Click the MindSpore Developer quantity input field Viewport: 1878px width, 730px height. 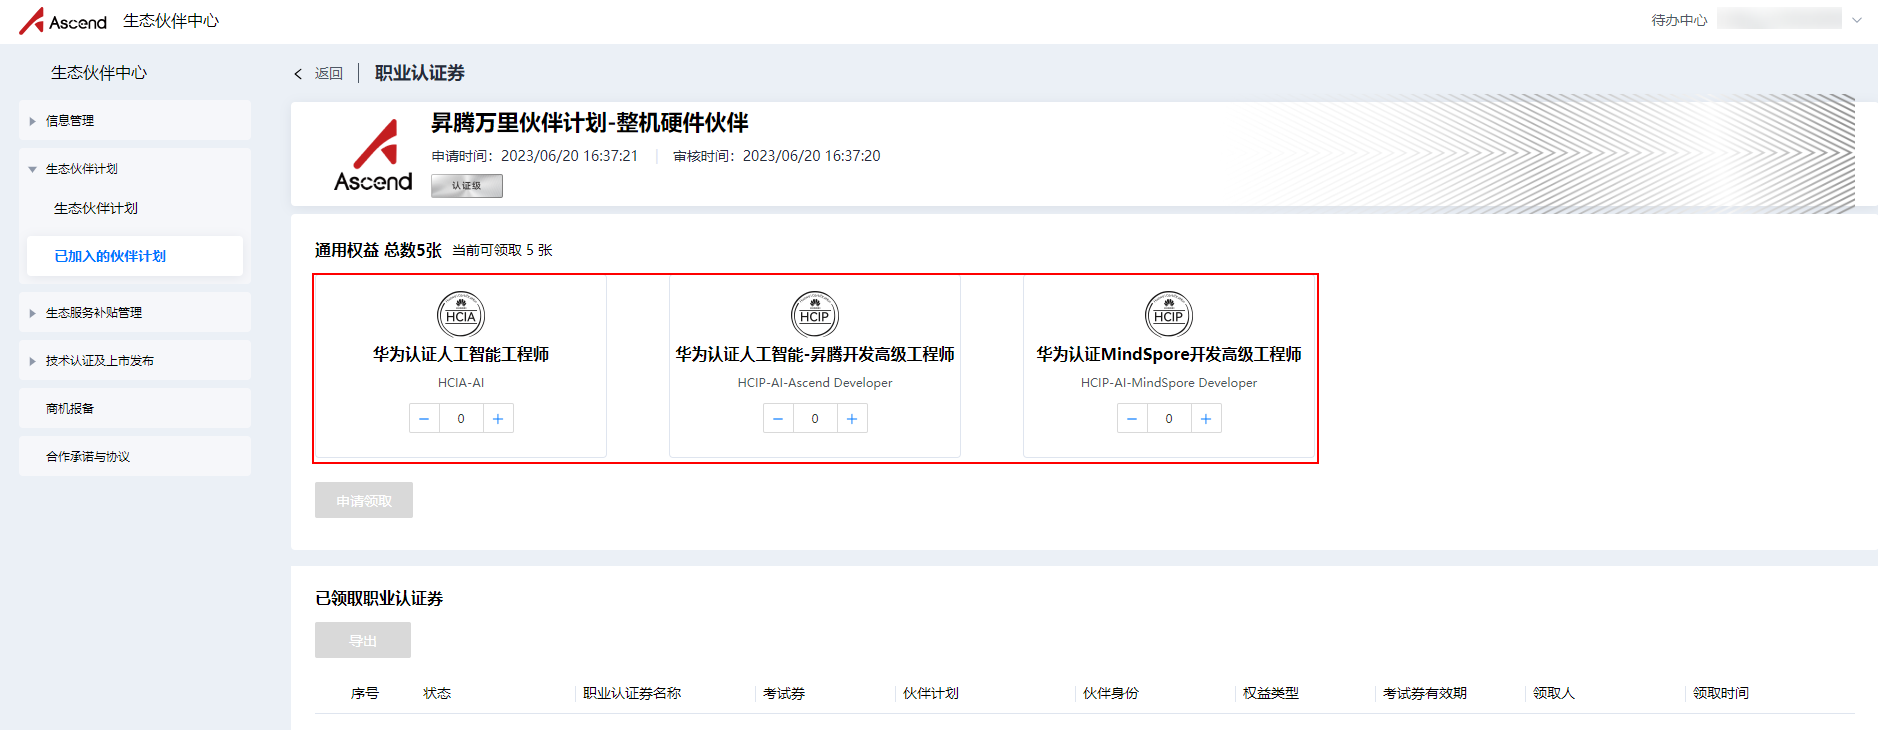point(1169,419)
